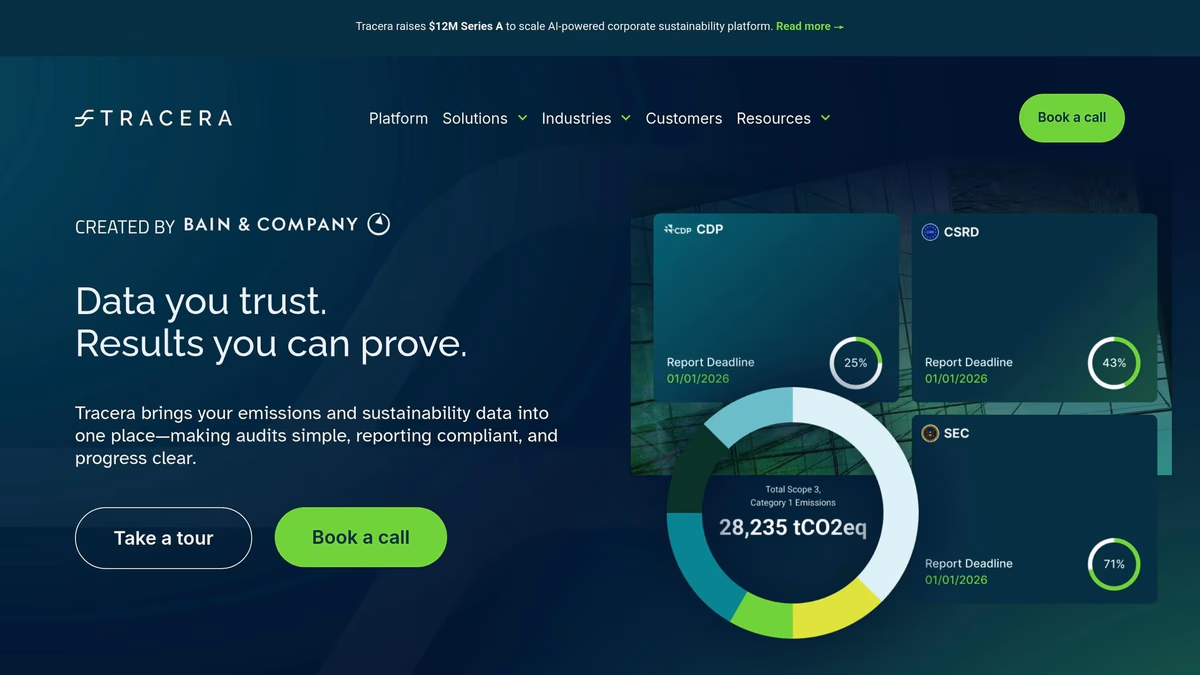The height and width of the screenshot is (675, 1200).
Task: Click the Take a tour button
Action: tap(163, 538)
